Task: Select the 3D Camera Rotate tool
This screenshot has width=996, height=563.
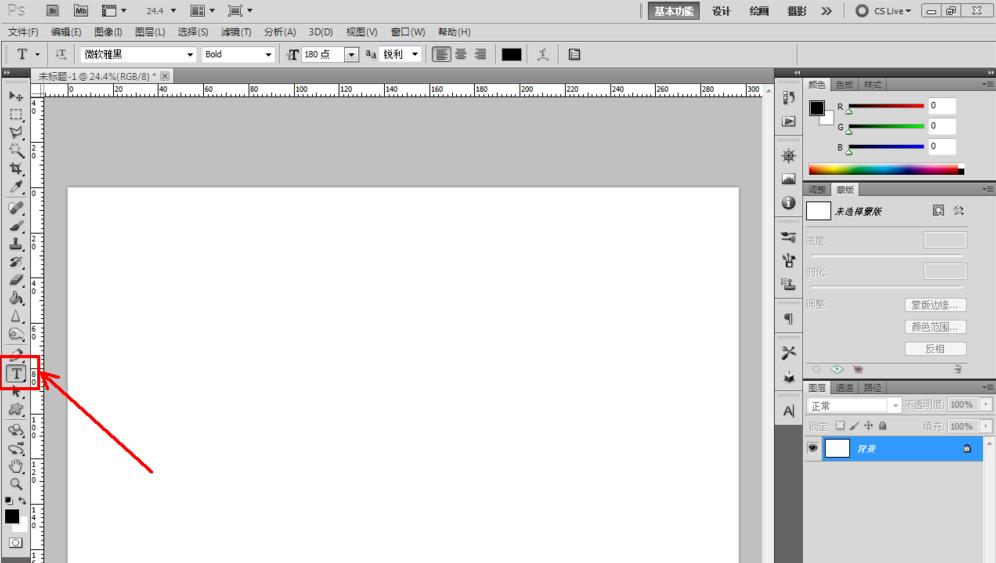Action: [x=16, y=449]
